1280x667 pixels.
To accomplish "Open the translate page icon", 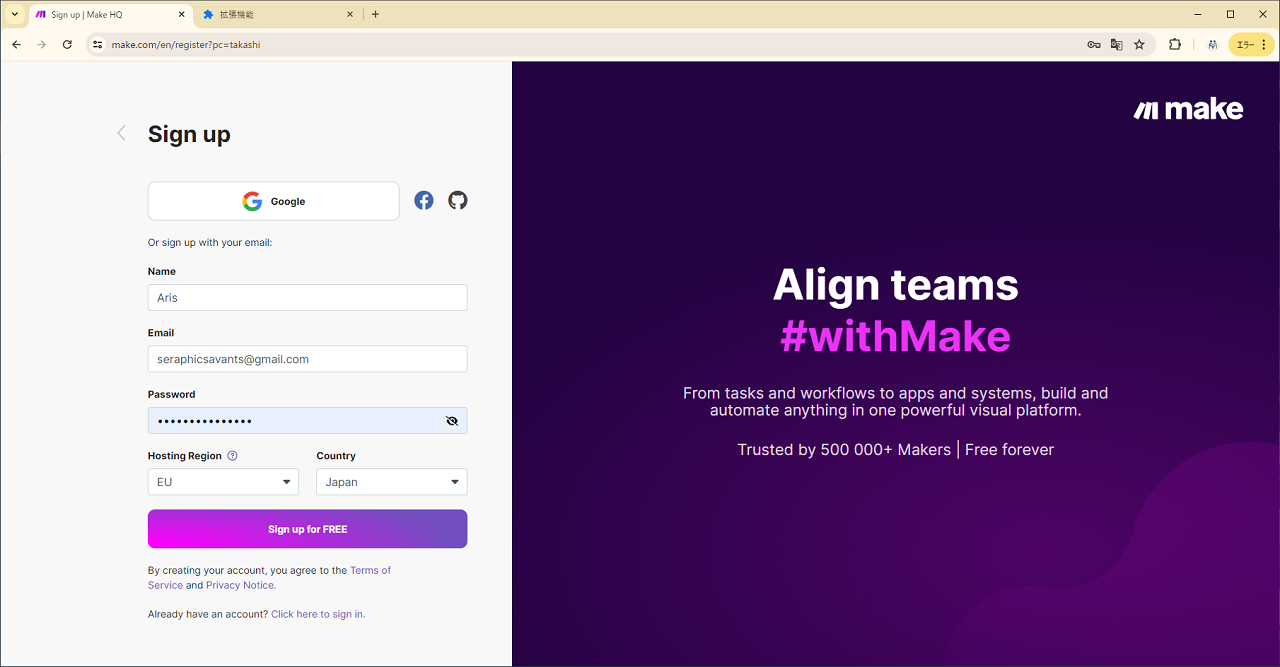I will tap(1117, 45).
